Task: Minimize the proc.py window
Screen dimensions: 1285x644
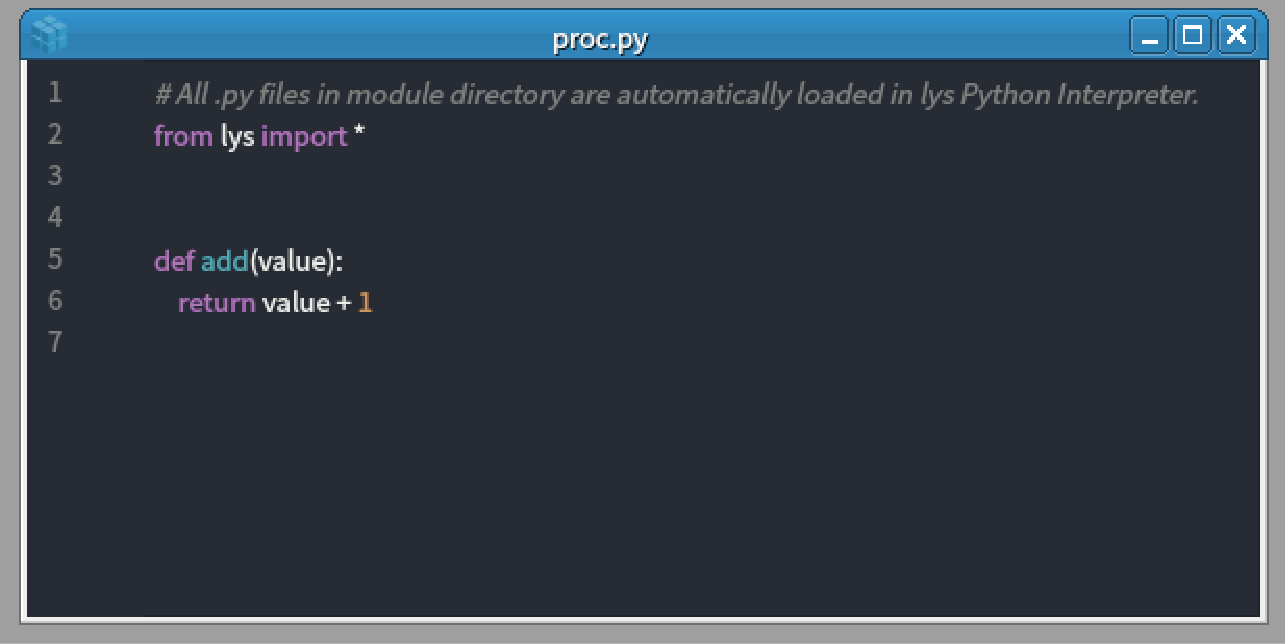Action: (x=1149, y=36)
